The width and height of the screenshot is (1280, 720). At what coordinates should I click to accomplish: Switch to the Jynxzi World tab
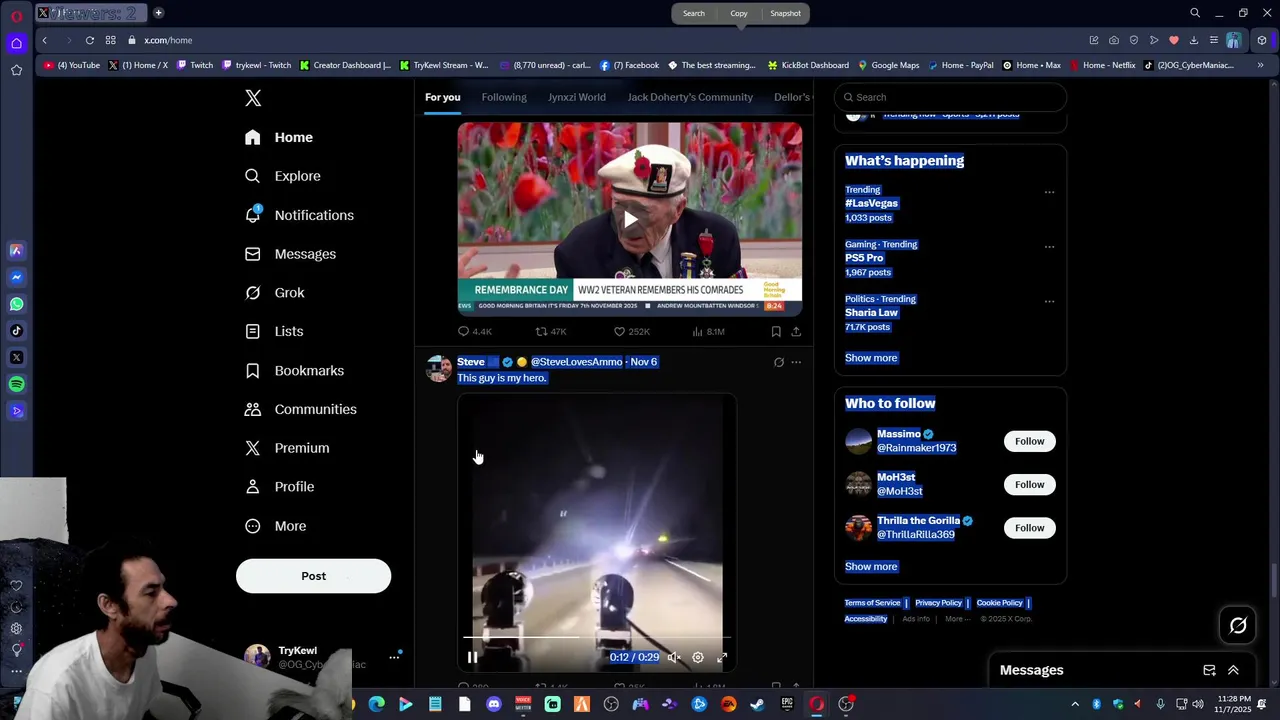coord(577,97)
